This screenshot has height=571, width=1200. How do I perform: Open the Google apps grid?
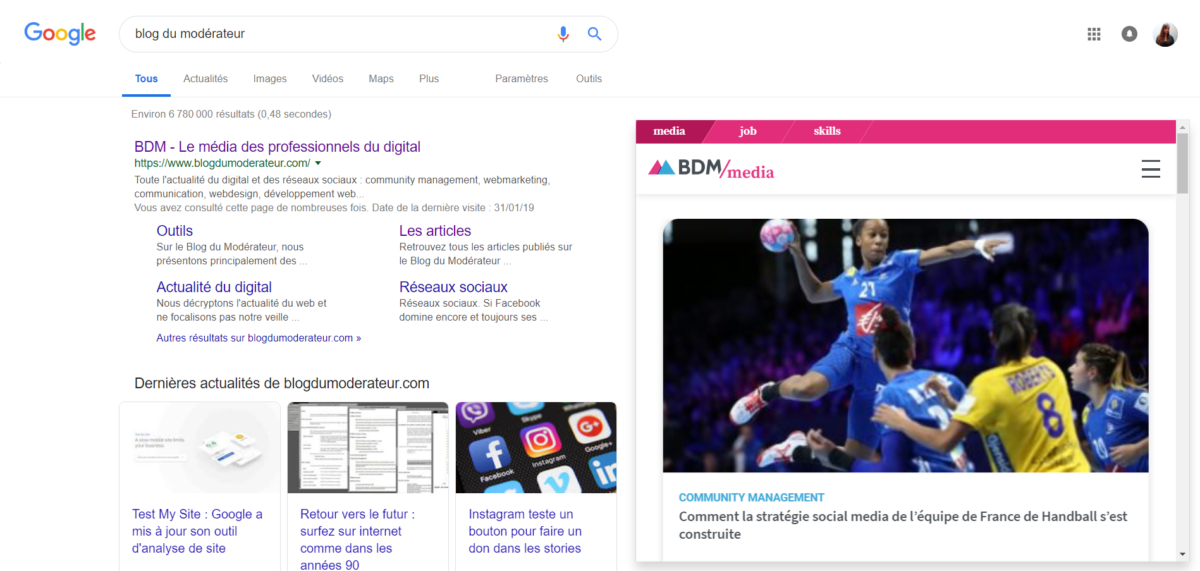point(1094,34)
